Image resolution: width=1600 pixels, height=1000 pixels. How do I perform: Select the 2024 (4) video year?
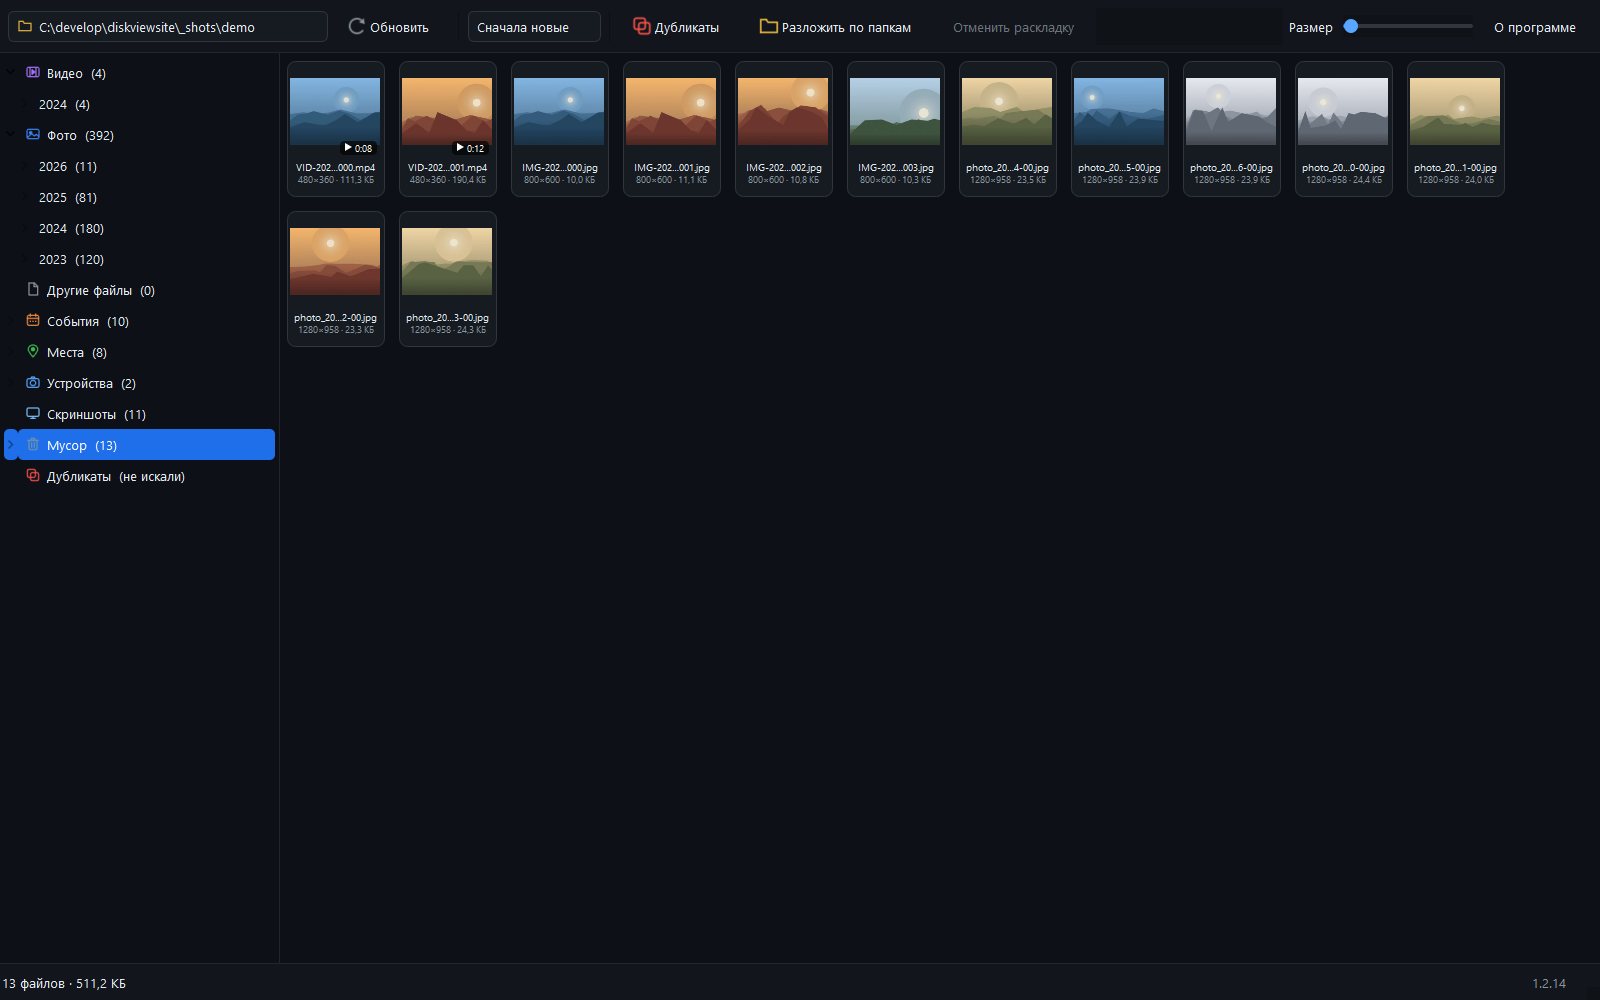(x=64, y=104)
